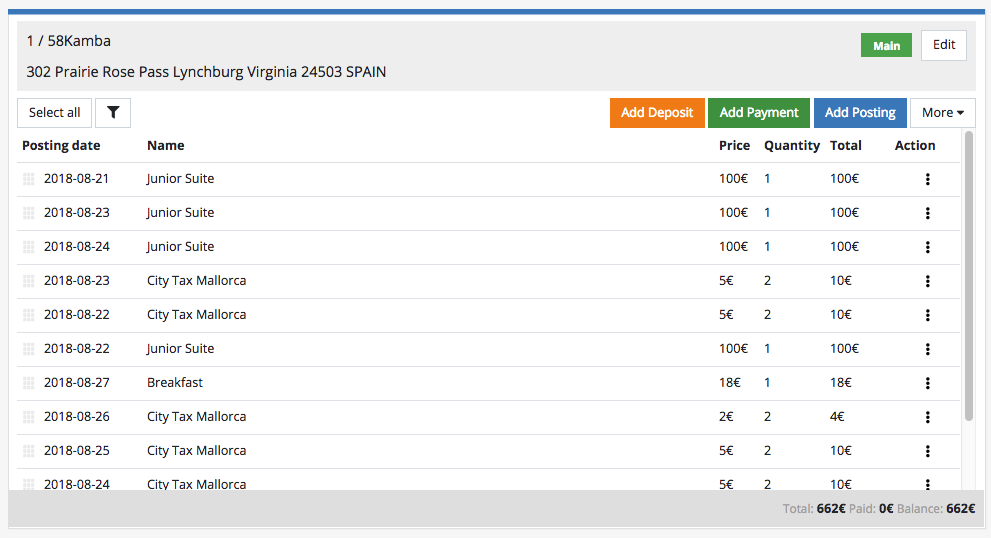The height and width of the screenshot is (538, 991).
Task: Expand the More dropdown
Action: [942, 113]
